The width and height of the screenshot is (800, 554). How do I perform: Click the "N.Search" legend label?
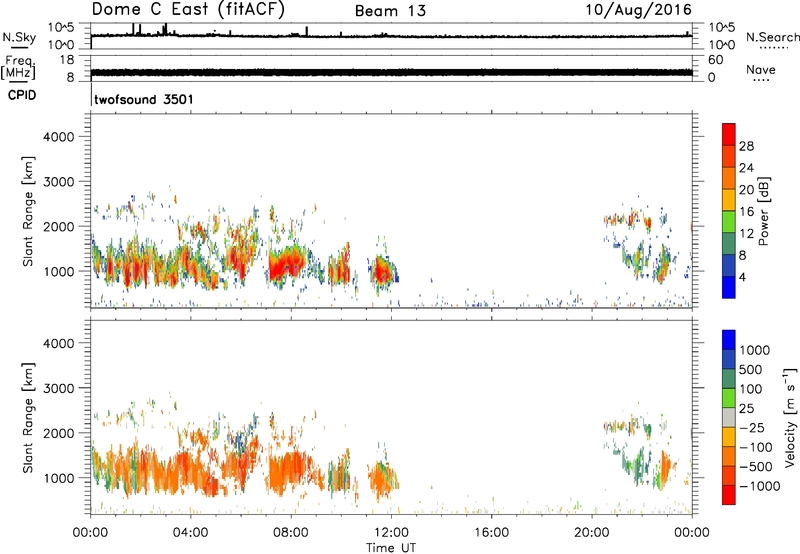(772, 37)
